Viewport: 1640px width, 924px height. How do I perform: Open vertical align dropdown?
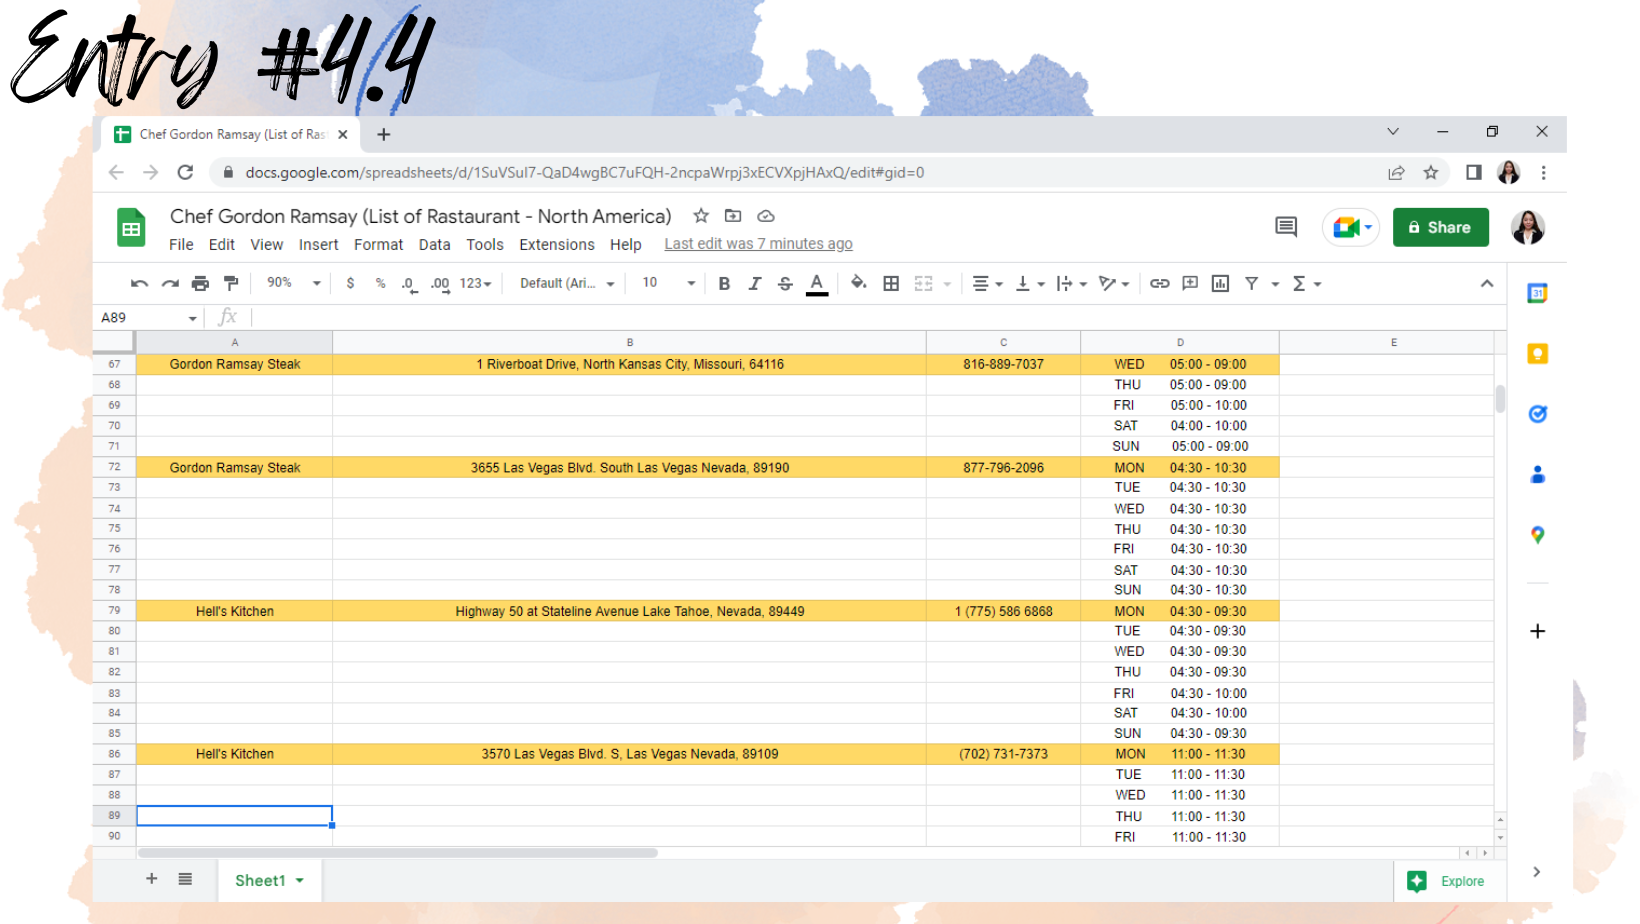[x=1029, y=284]
